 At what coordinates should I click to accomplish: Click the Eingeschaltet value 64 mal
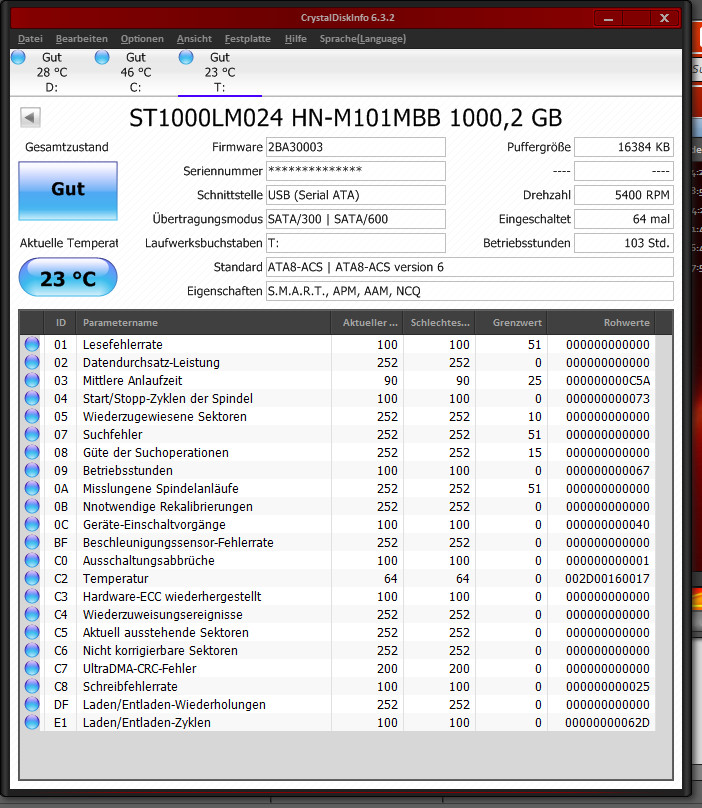coord(624,219)
